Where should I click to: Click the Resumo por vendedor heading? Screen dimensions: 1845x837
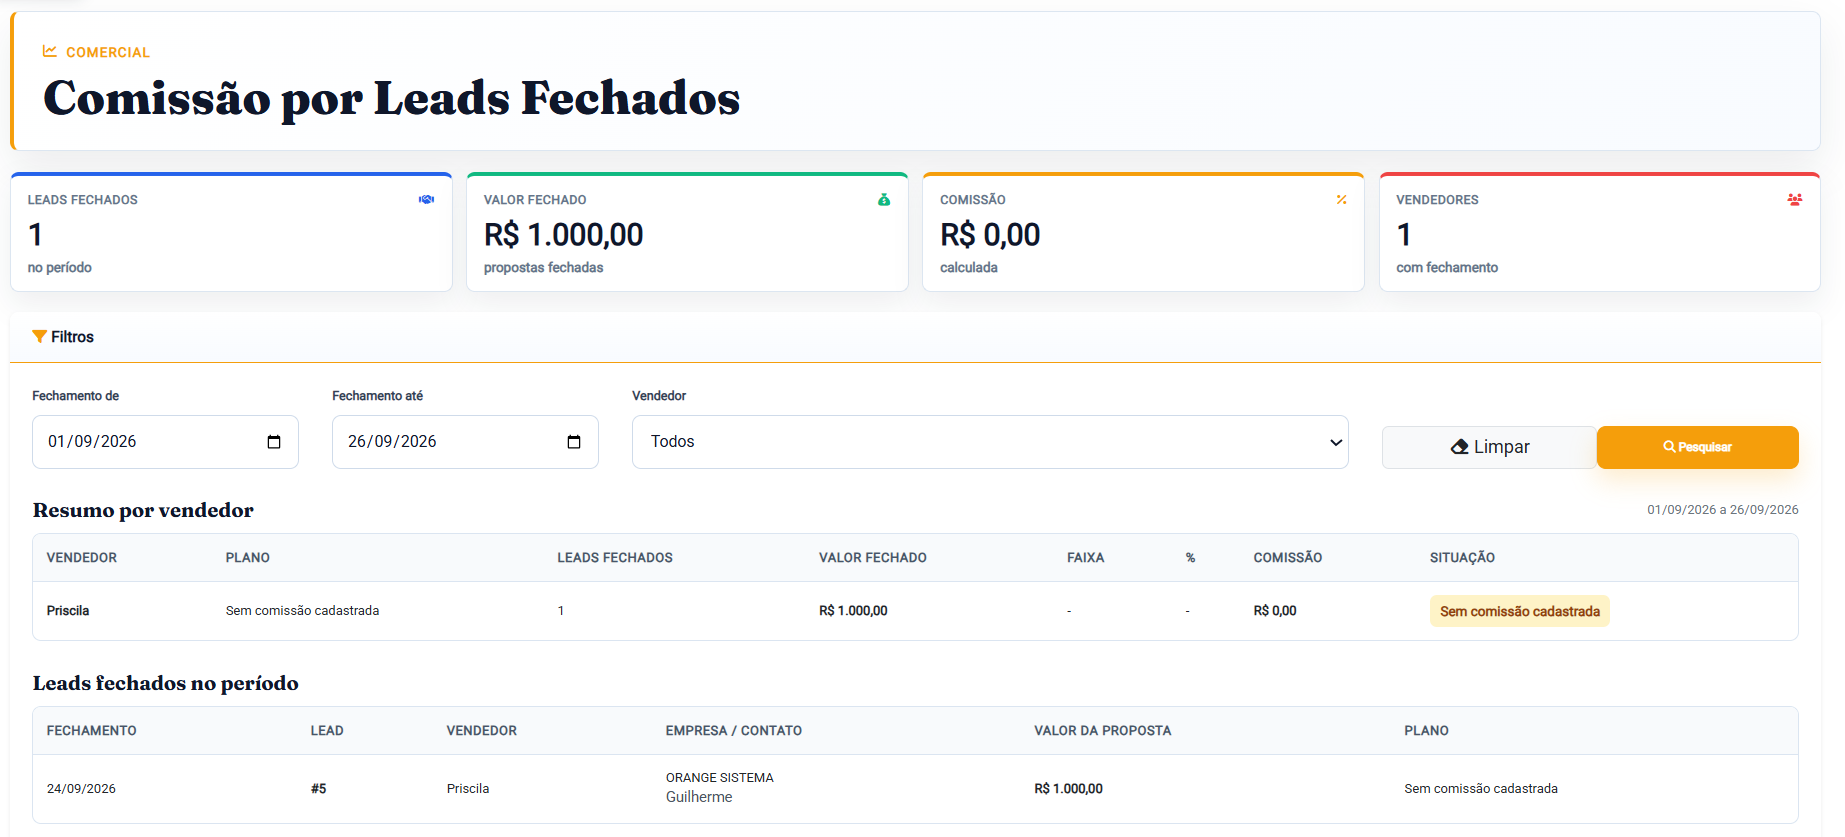[143, 510]
